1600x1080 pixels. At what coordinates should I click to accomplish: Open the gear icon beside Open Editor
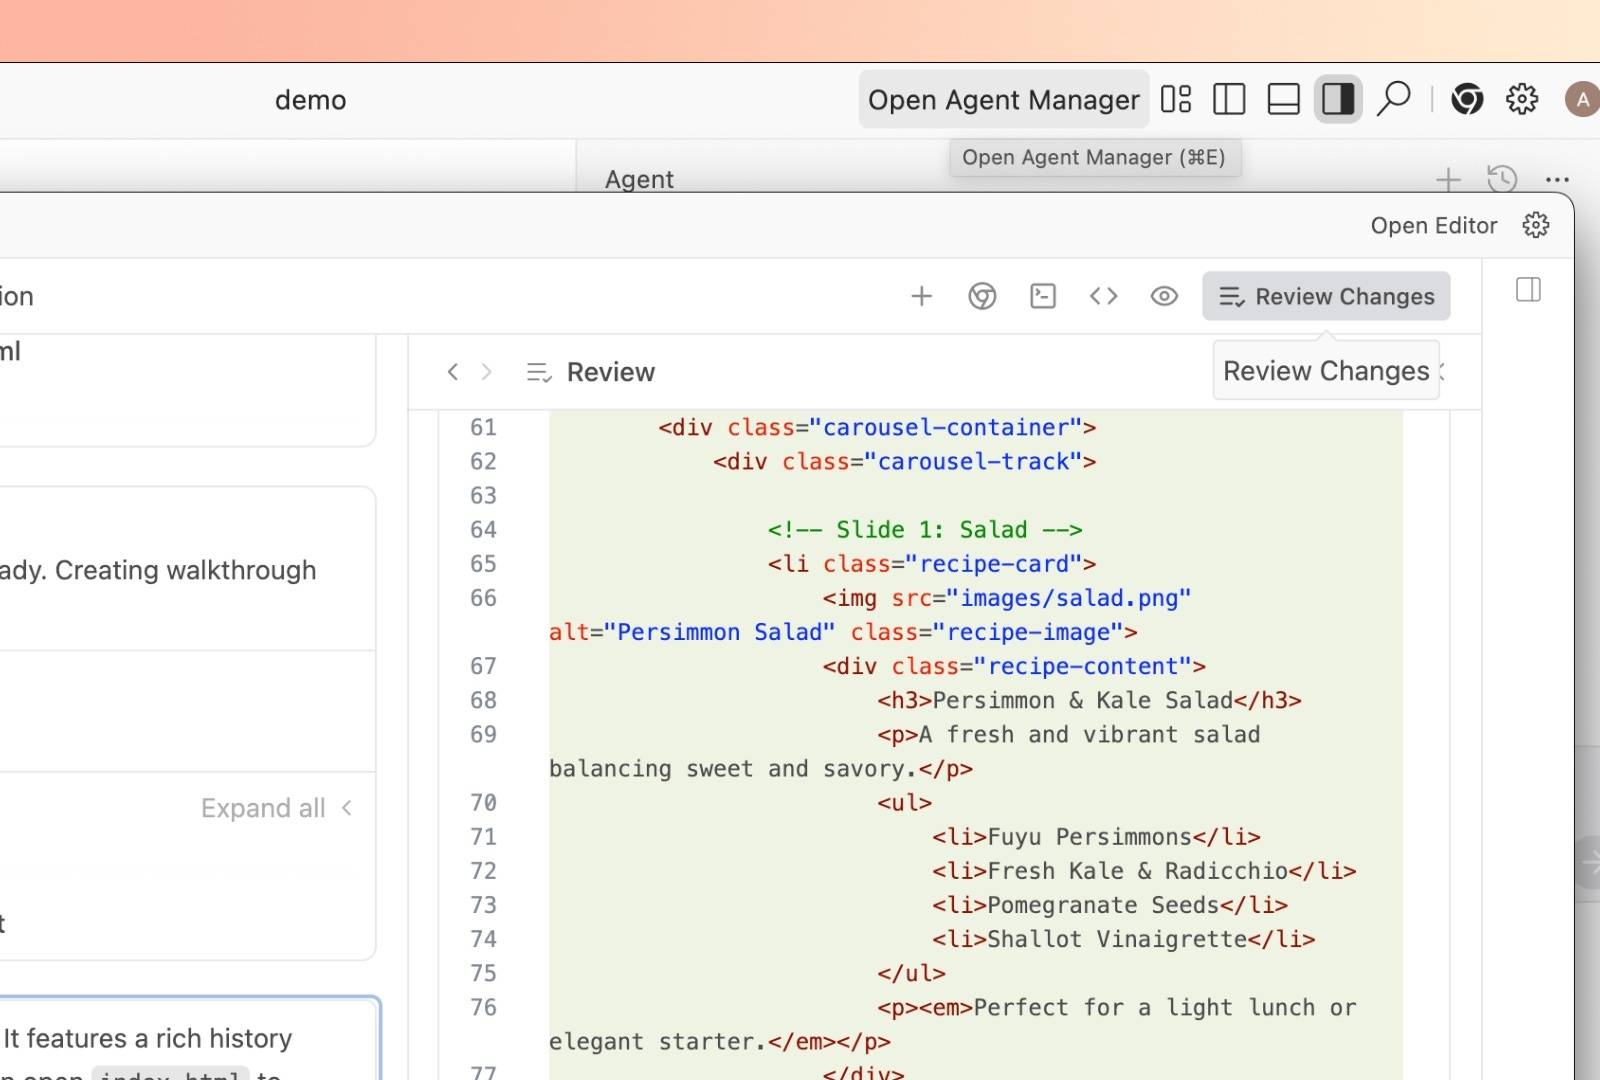1536,226
